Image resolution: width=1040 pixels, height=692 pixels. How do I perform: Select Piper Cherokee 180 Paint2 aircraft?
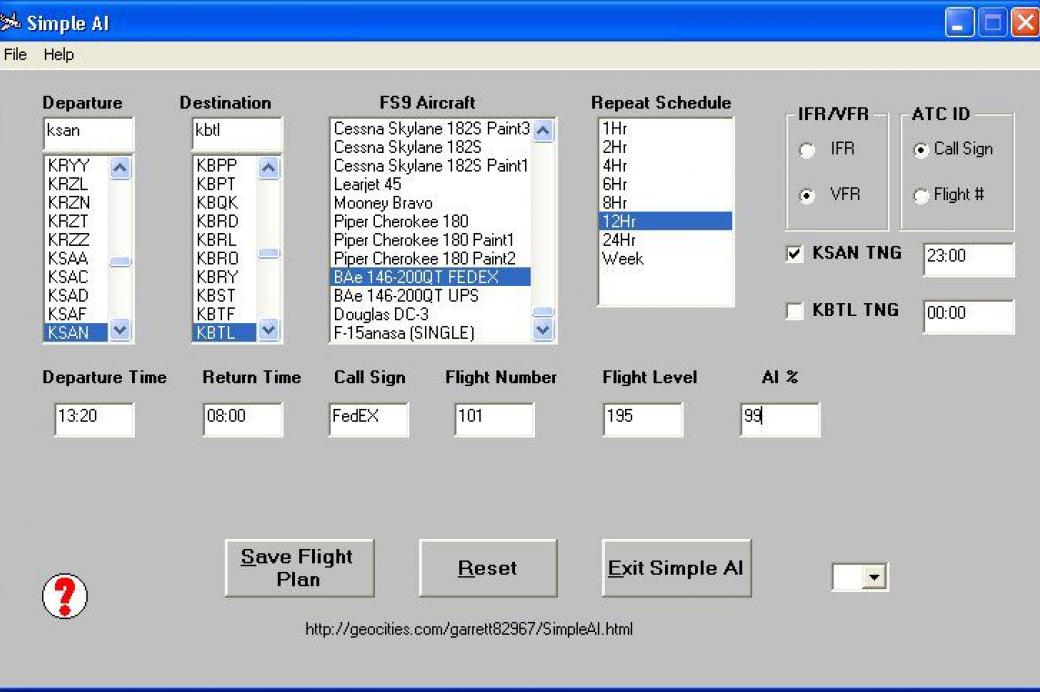point(431,258)
